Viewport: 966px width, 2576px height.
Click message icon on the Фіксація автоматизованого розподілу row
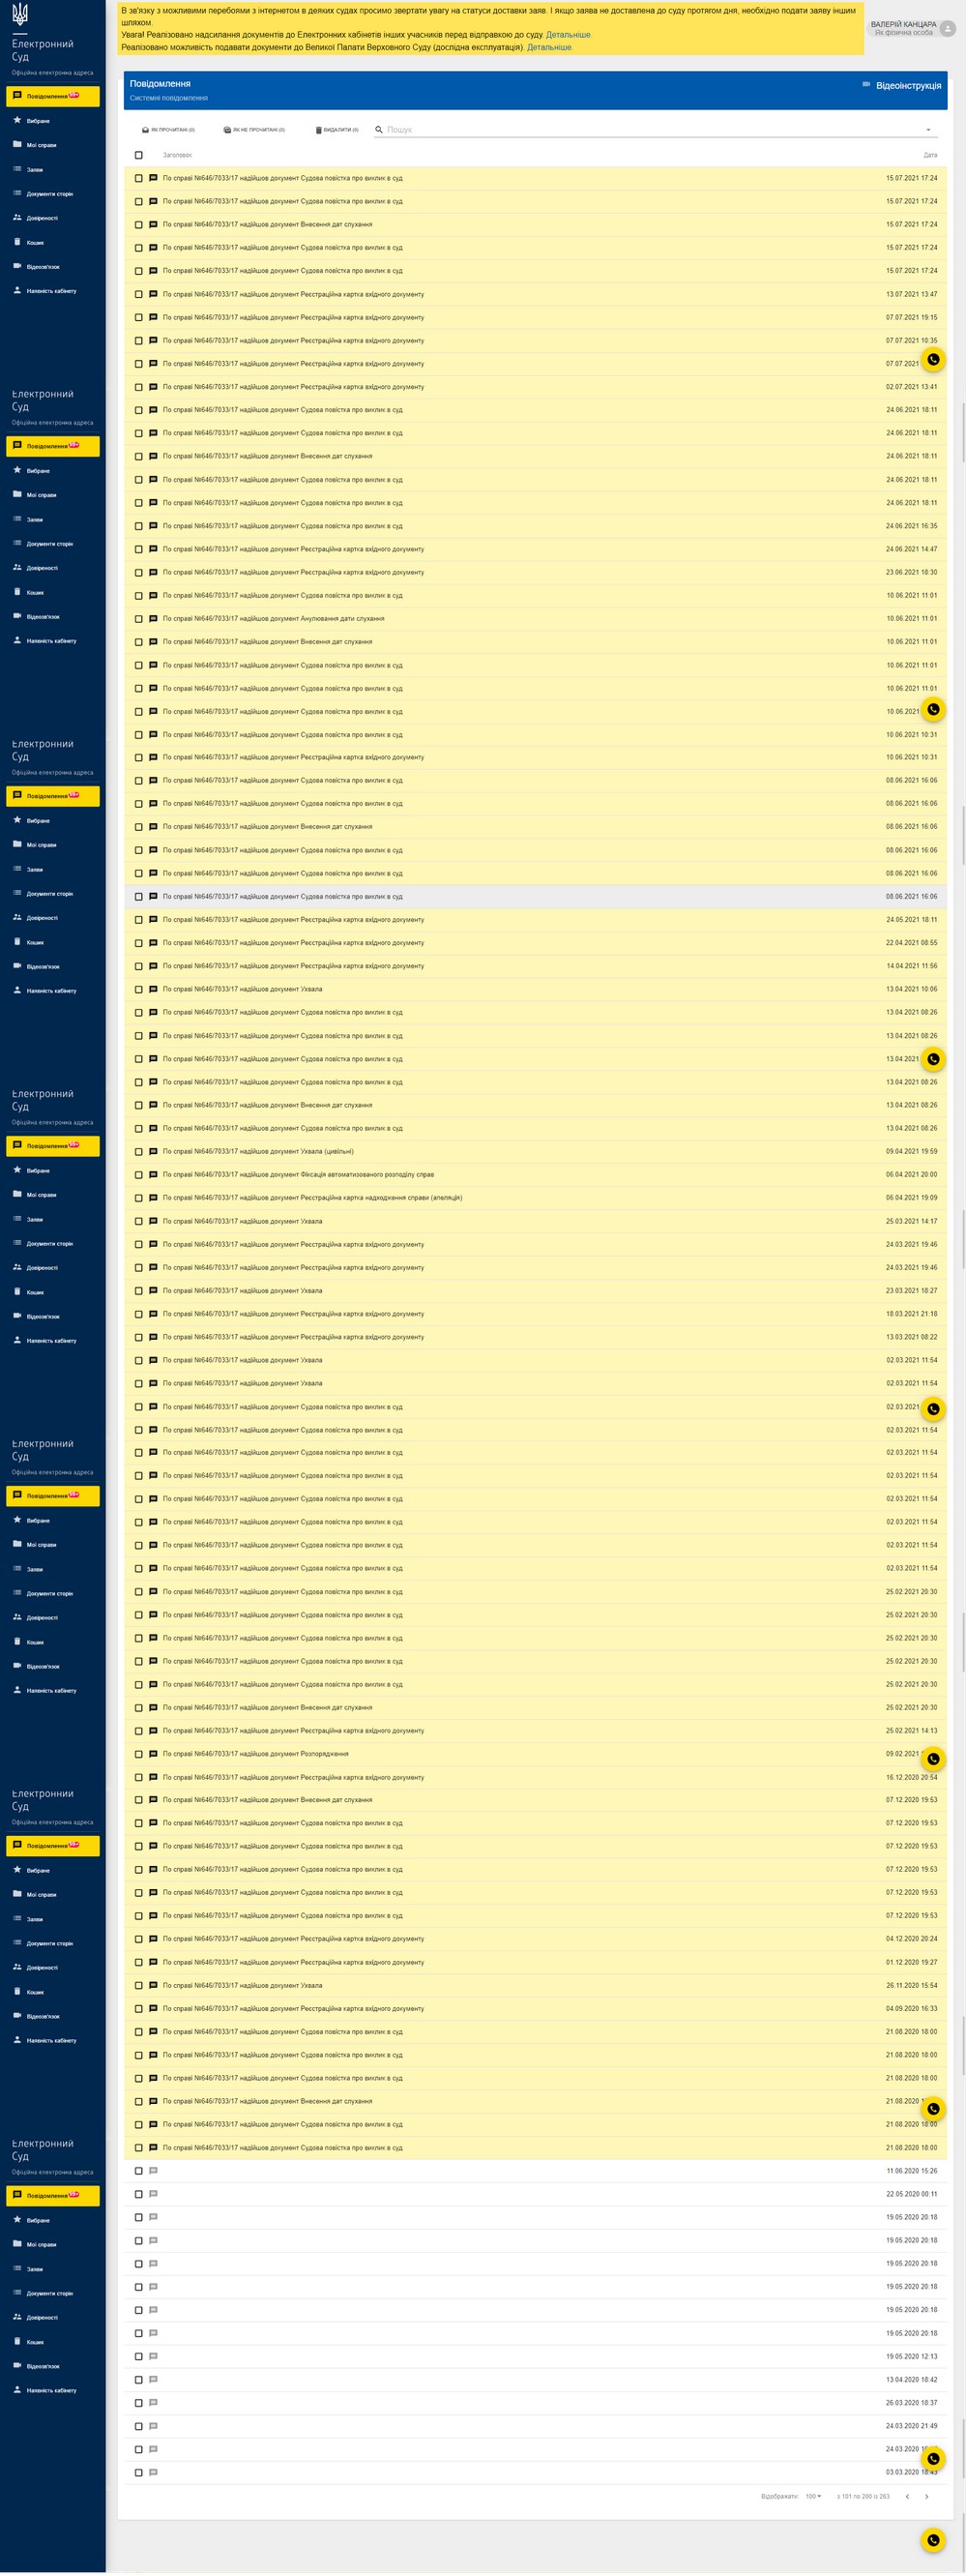[153, 1174]
